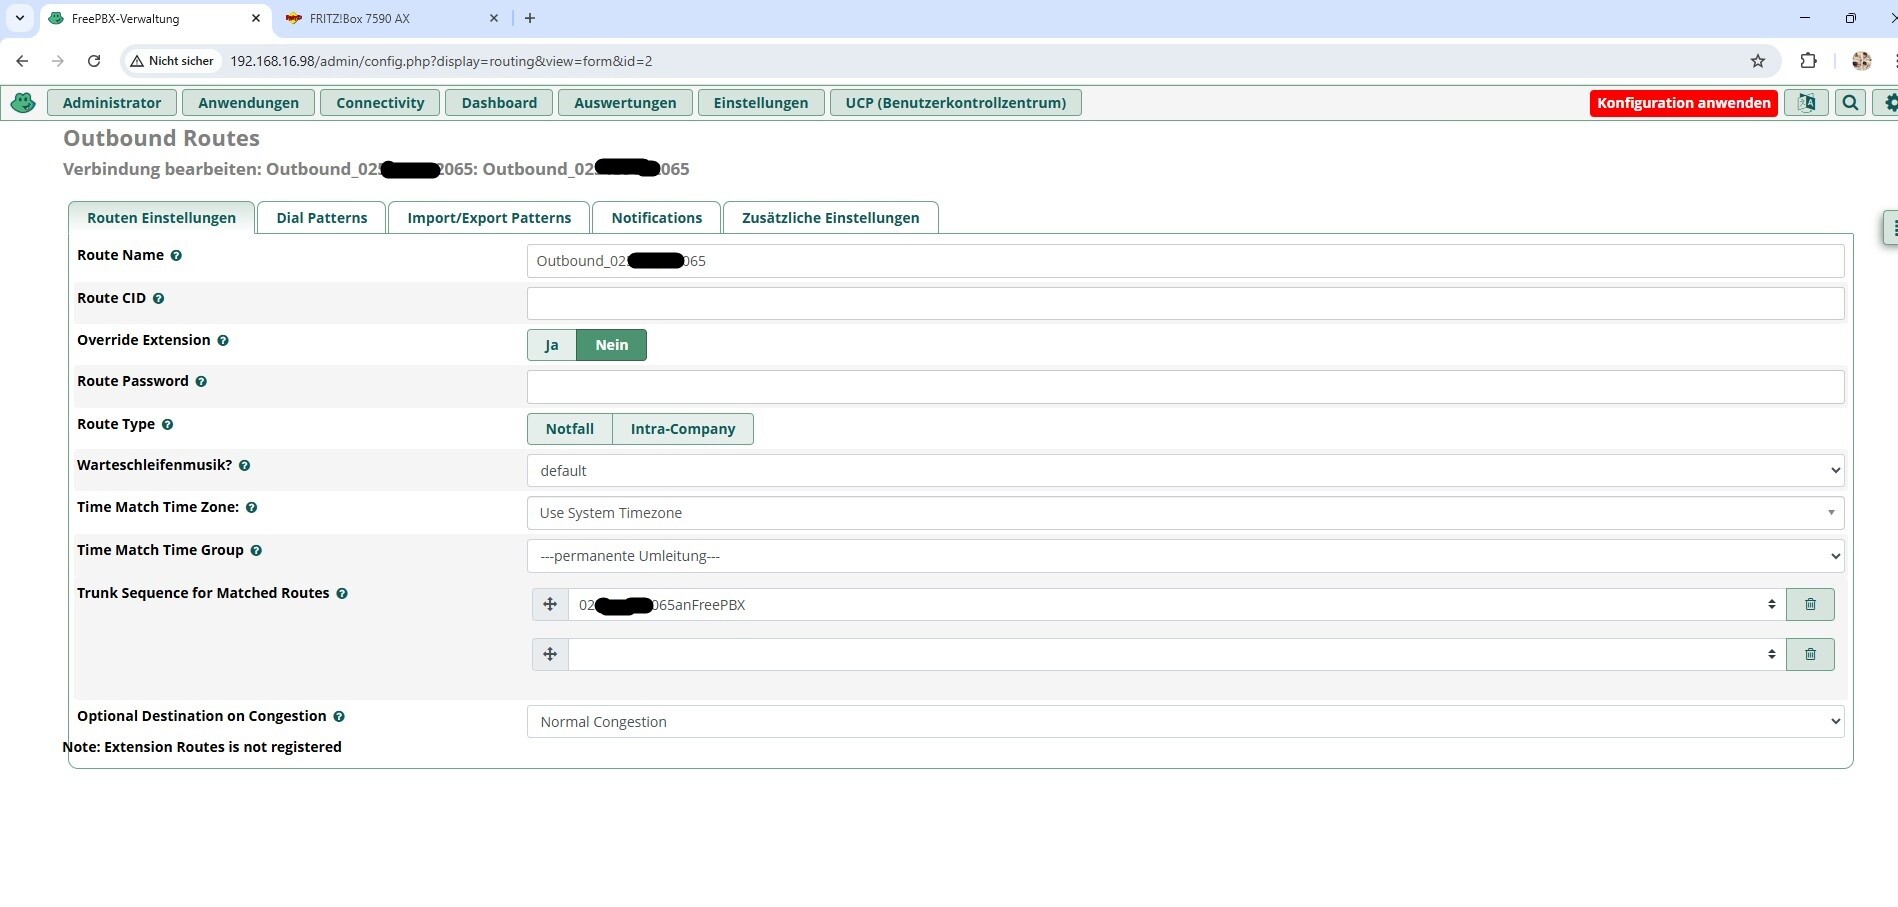Click into the Route CID input field
This screenshot has height=907, width=1898.
pyautogui.click(x=1184, y=303)
